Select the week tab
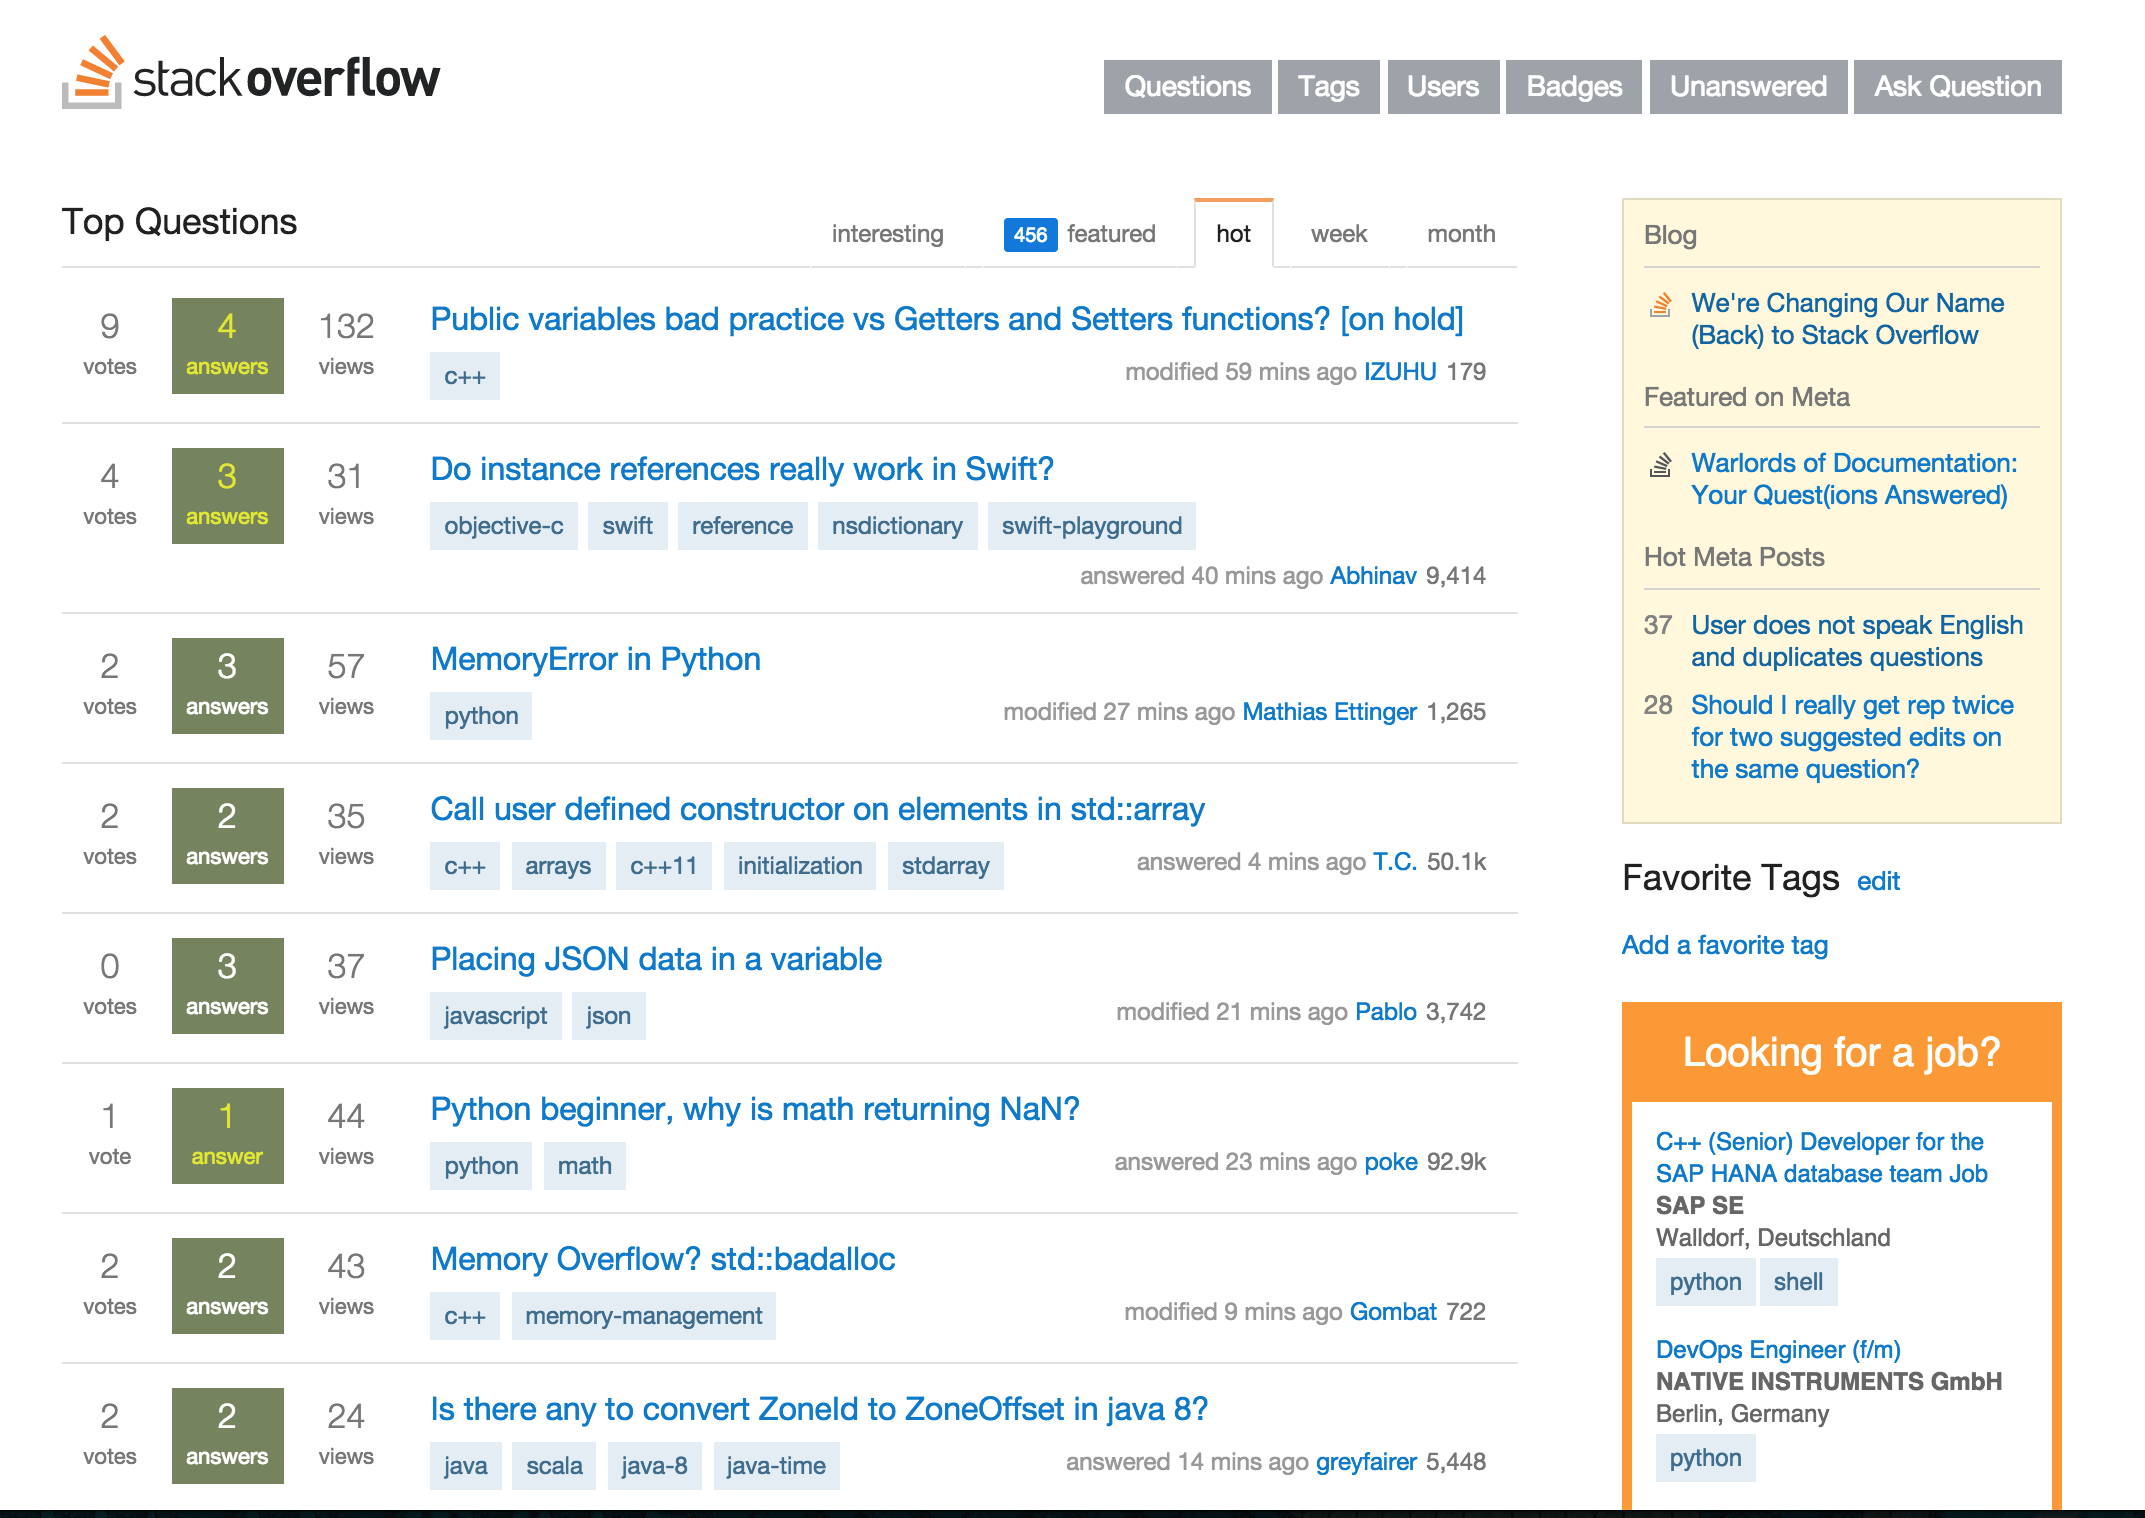 [x=1338, y=234]
